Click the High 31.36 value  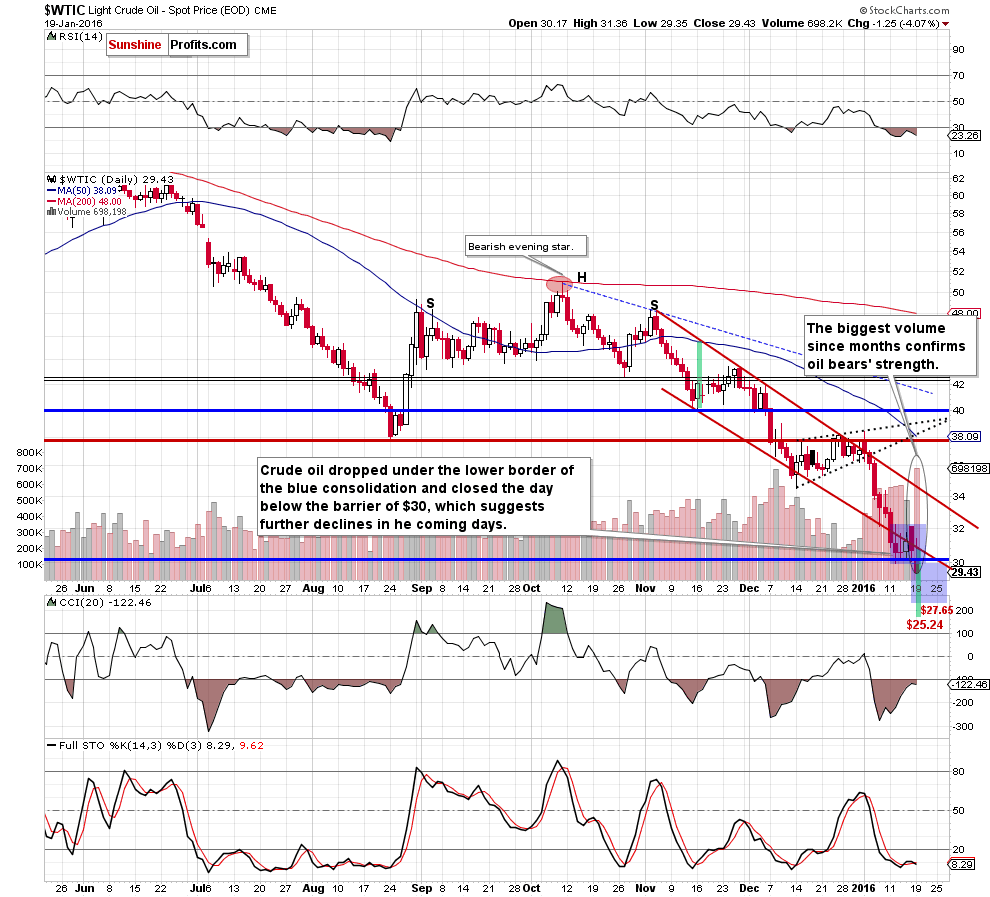point(600,23)
